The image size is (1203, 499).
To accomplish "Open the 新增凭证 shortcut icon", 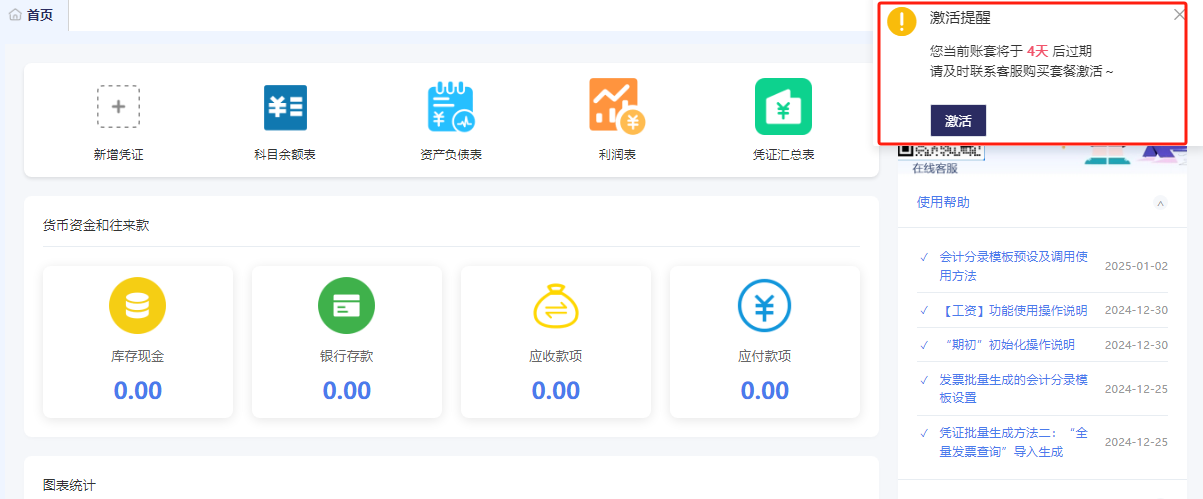I will pos(118,106).
